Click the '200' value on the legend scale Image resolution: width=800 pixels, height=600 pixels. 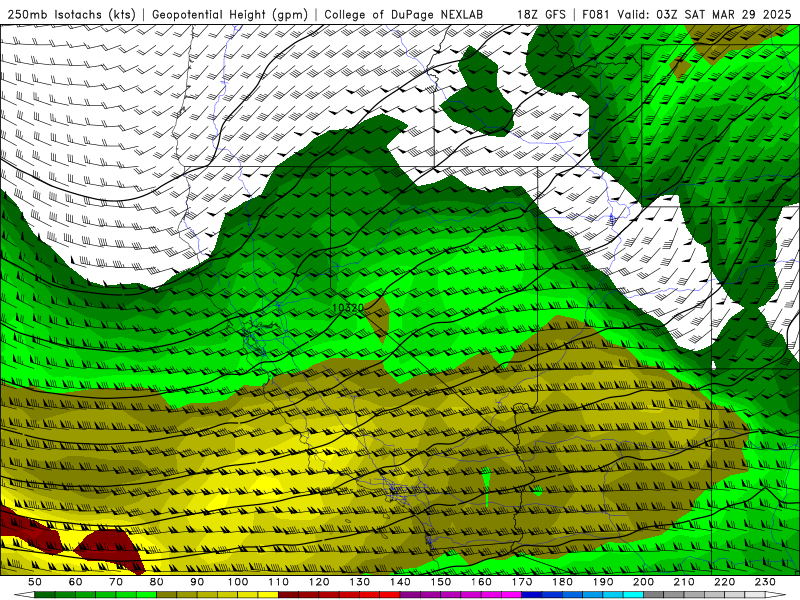(643, 582)
